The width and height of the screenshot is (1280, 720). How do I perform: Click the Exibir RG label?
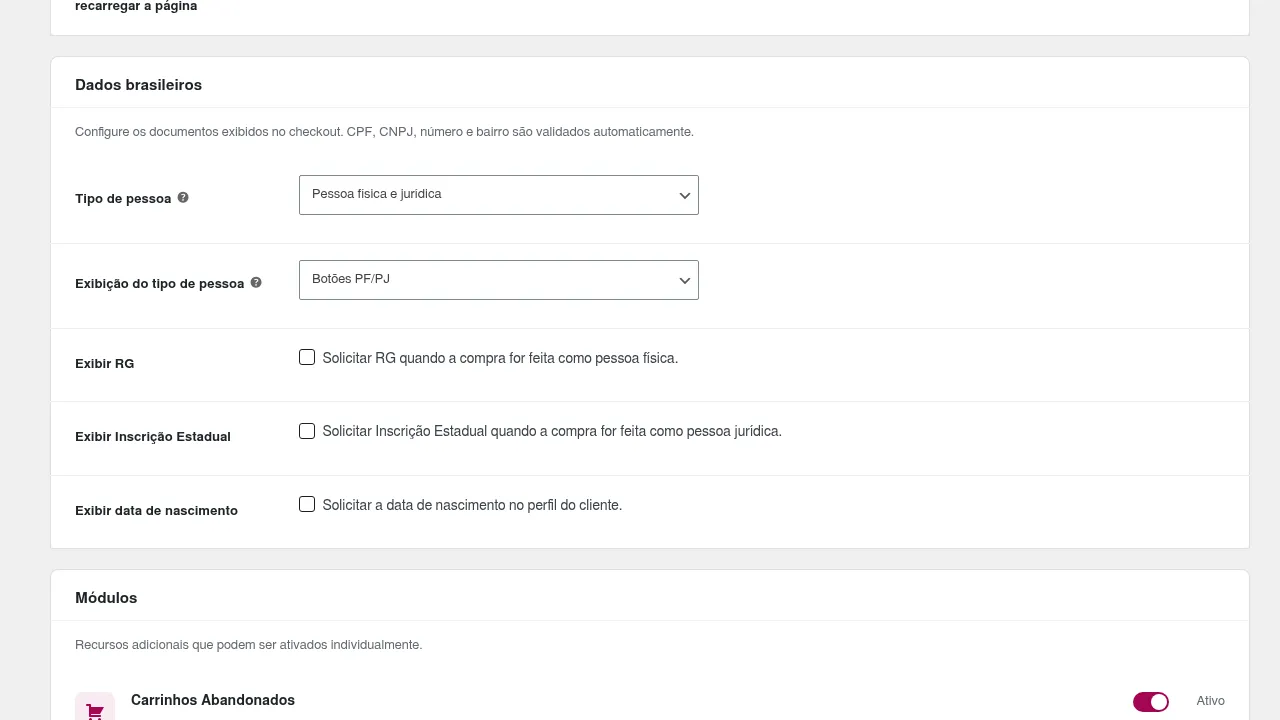click(104, 364)
